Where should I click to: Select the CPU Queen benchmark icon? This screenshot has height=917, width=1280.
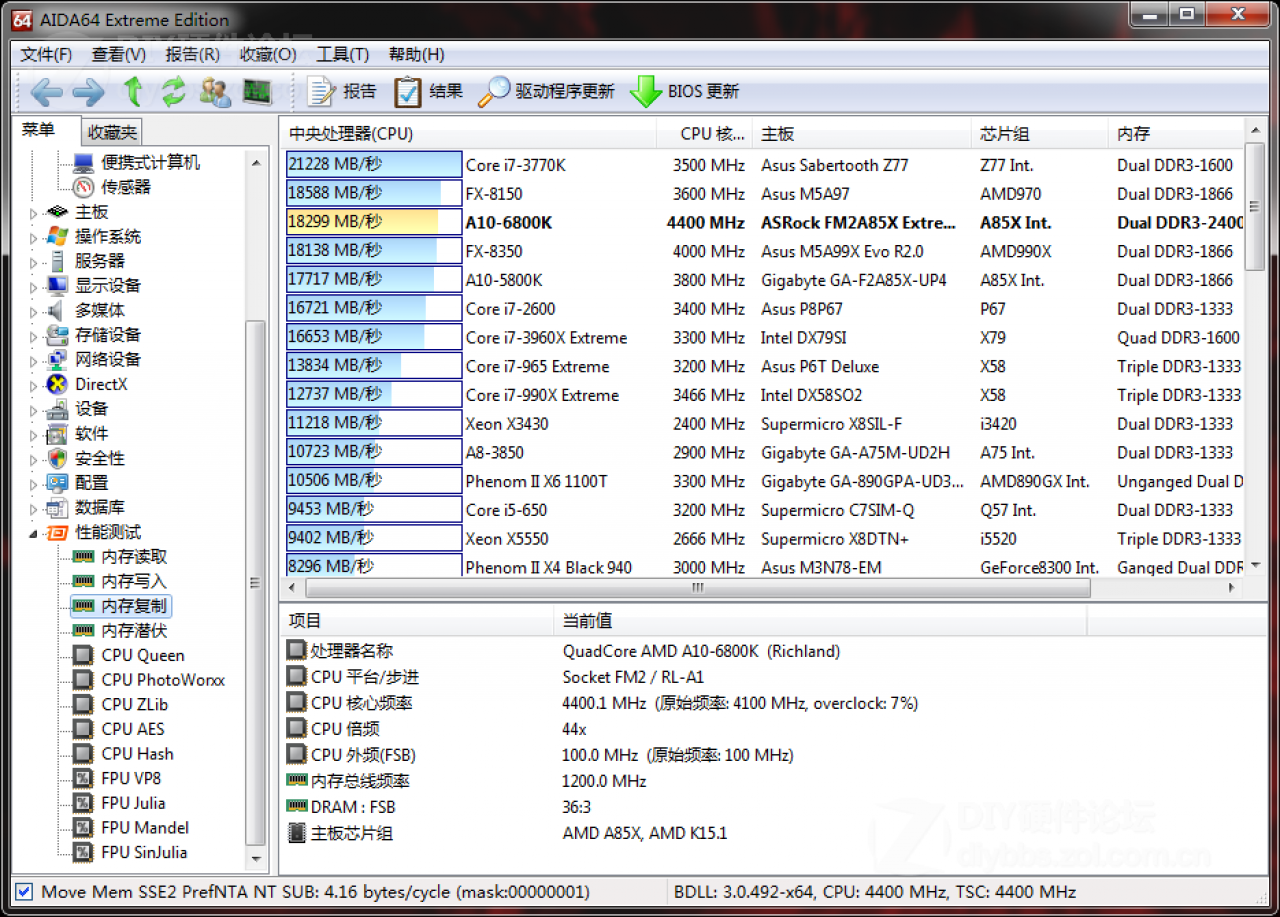[84, 656]
